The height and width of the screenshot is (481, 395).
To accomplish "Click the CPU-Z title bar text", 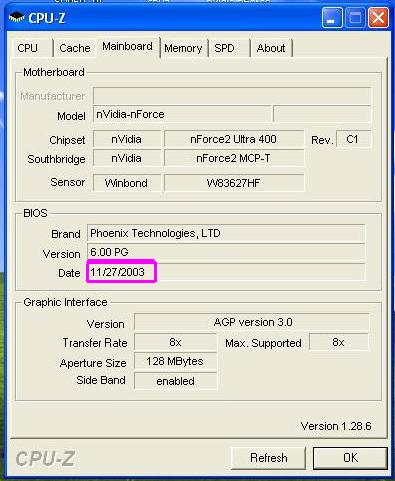I will click(x=47, y=18).
